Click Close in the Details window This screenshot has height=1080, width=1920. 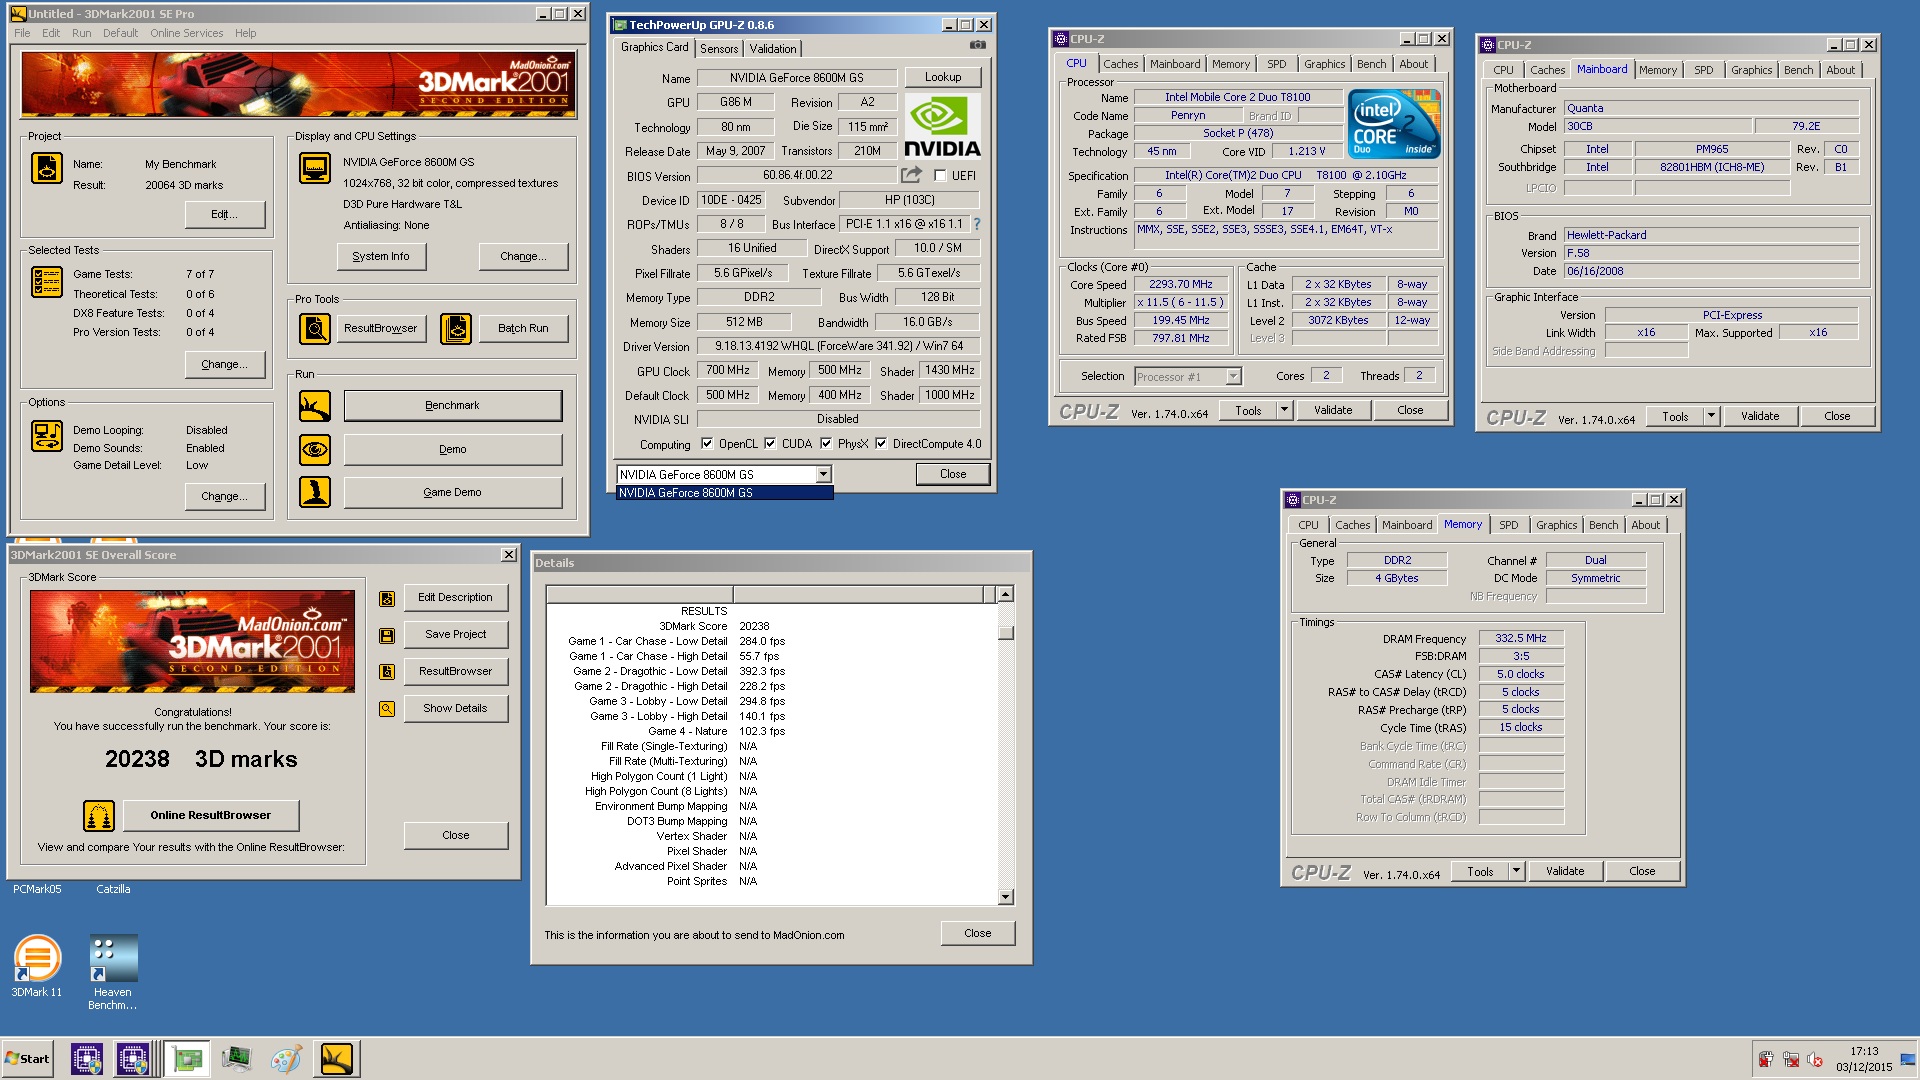(978, 934)
